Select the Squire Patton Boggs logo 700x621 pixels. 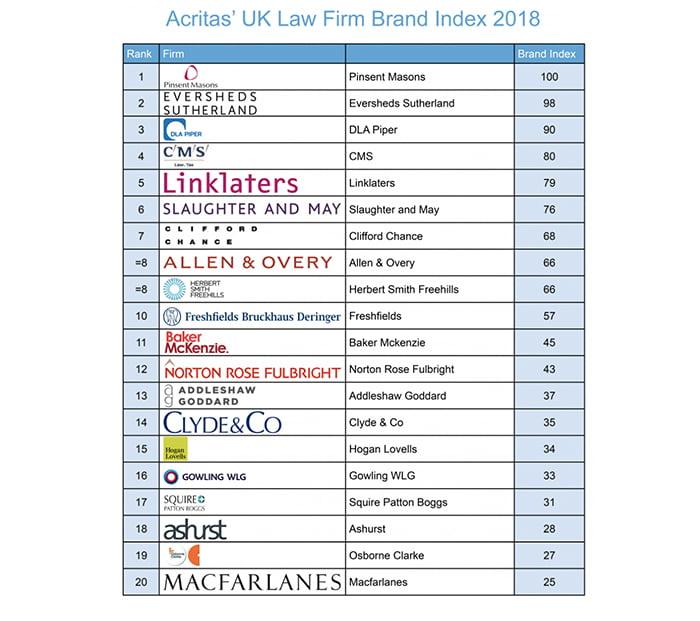click(184, 502)
